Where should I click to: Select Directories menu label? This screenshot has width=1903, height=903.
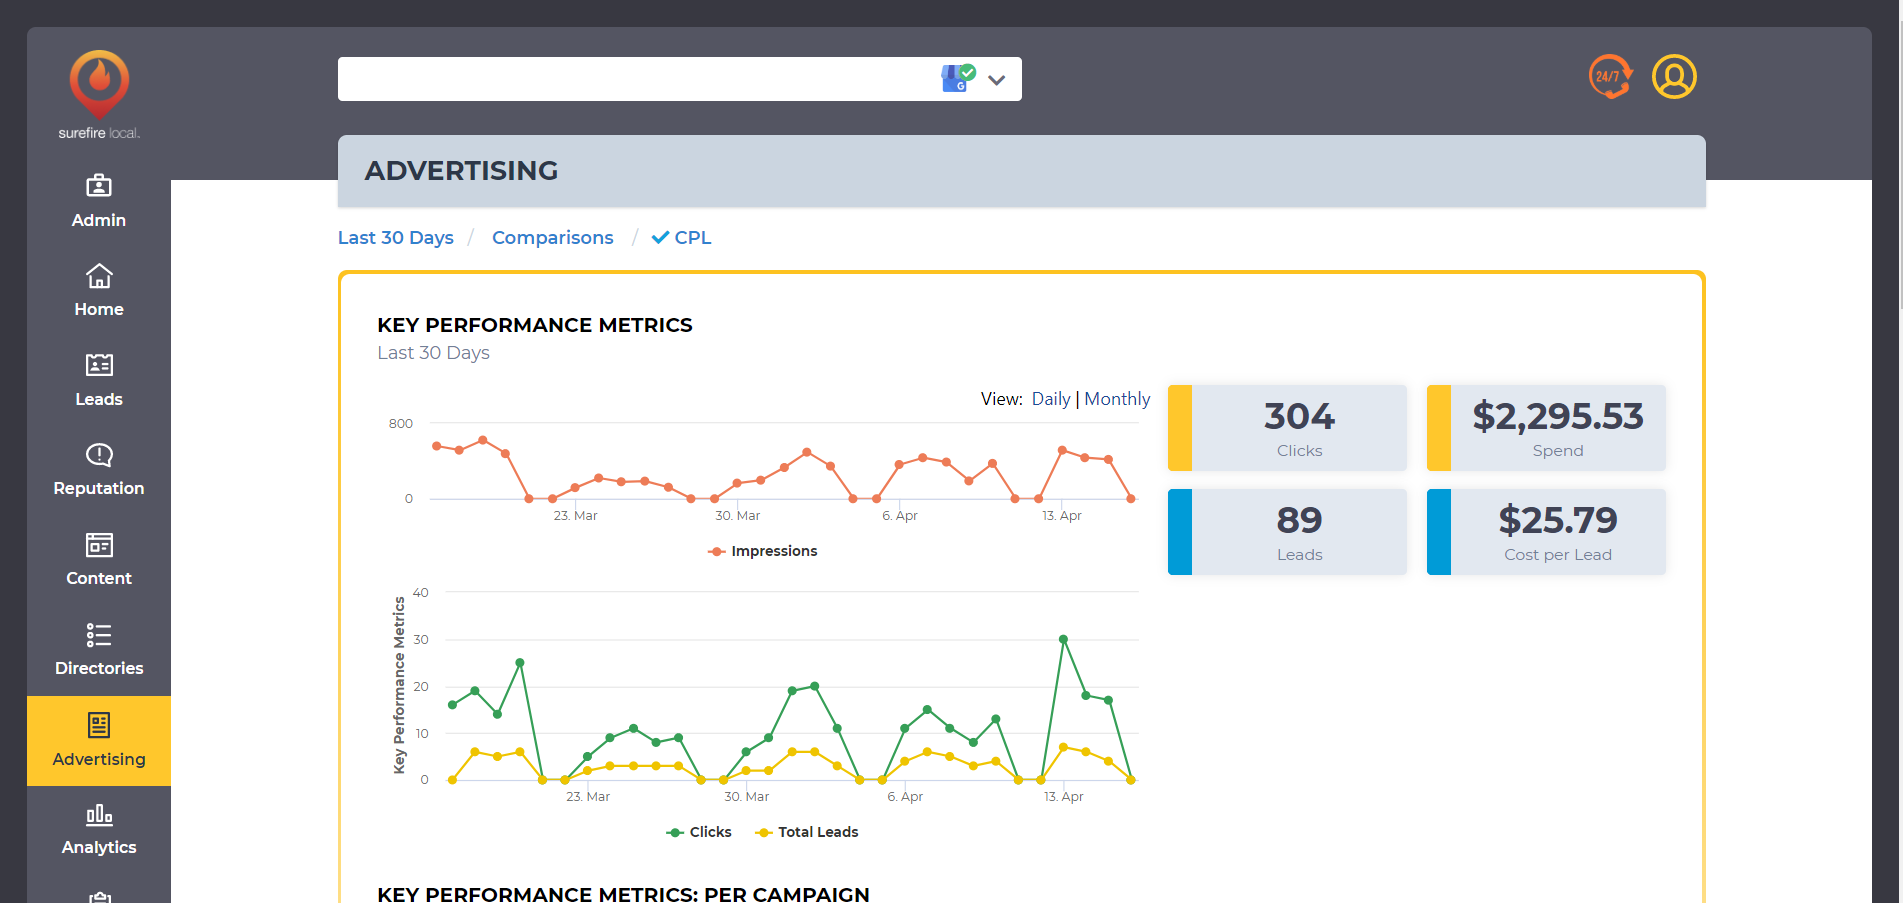(99, 668)
